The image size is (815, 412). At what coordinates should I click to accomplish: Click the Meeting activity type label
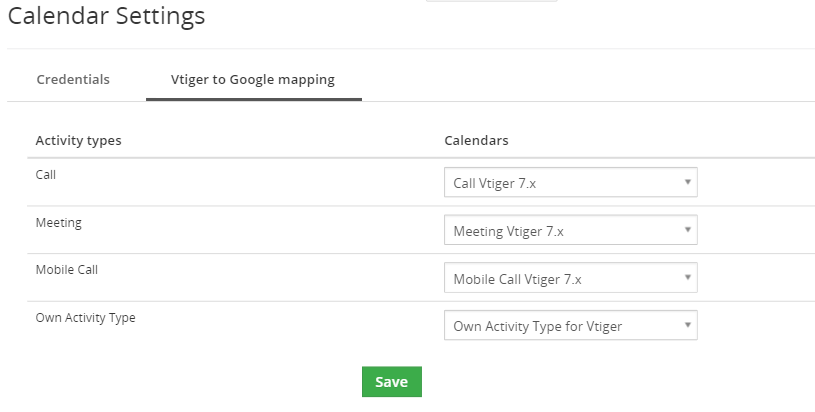(x=59, y=223)
